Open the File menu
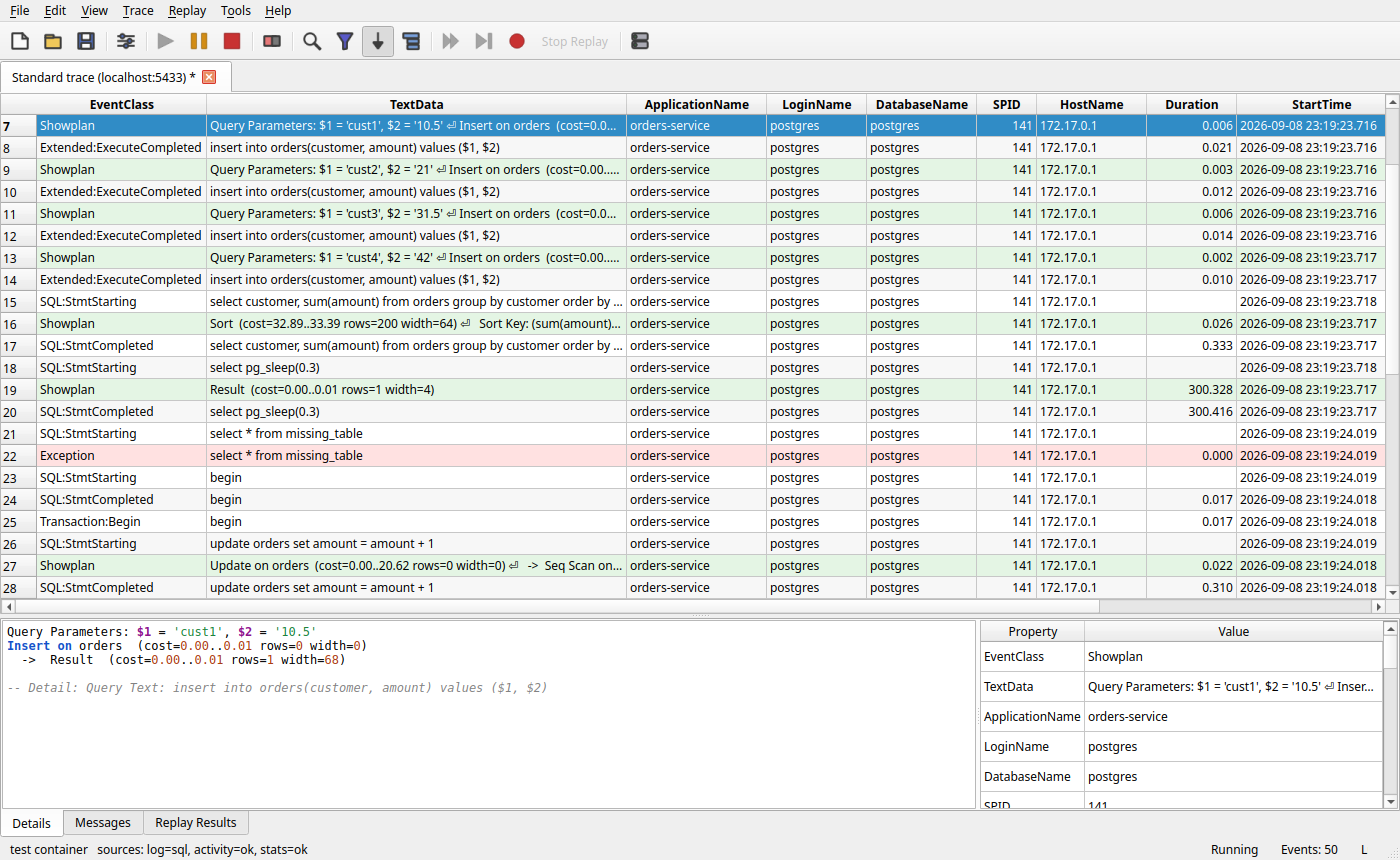1400x860 pixels. click(x=19, y=10)
